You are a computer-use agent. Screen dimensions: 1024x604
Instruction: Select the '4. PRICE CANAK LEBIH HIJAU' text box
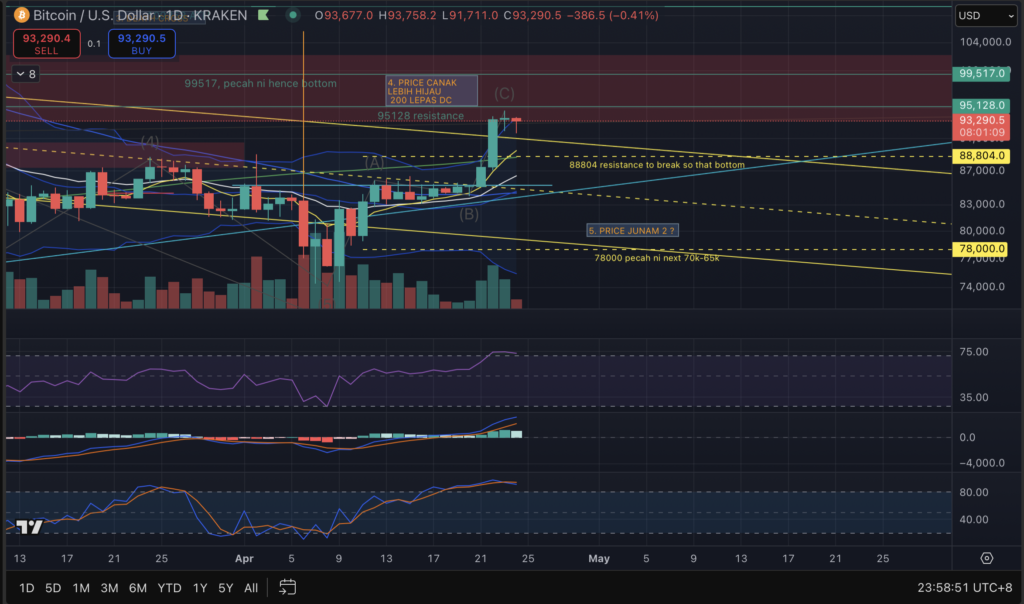432,91
